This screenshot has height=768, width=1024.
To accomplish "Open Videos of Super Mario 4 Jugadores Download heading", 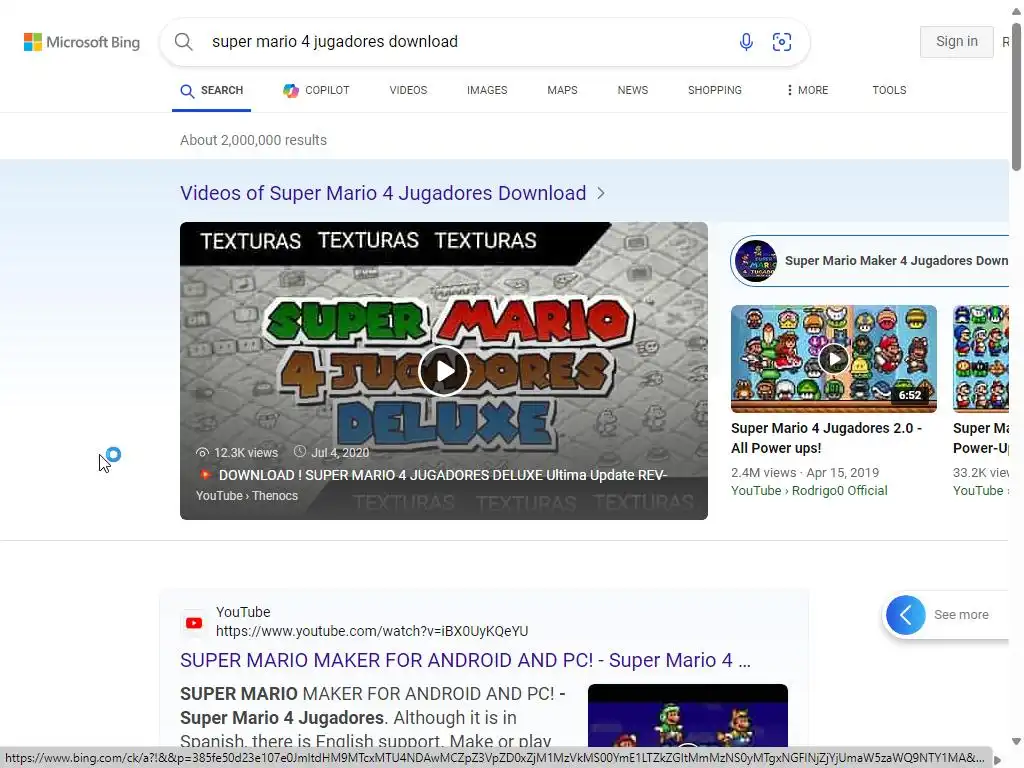I will [383, 193].
